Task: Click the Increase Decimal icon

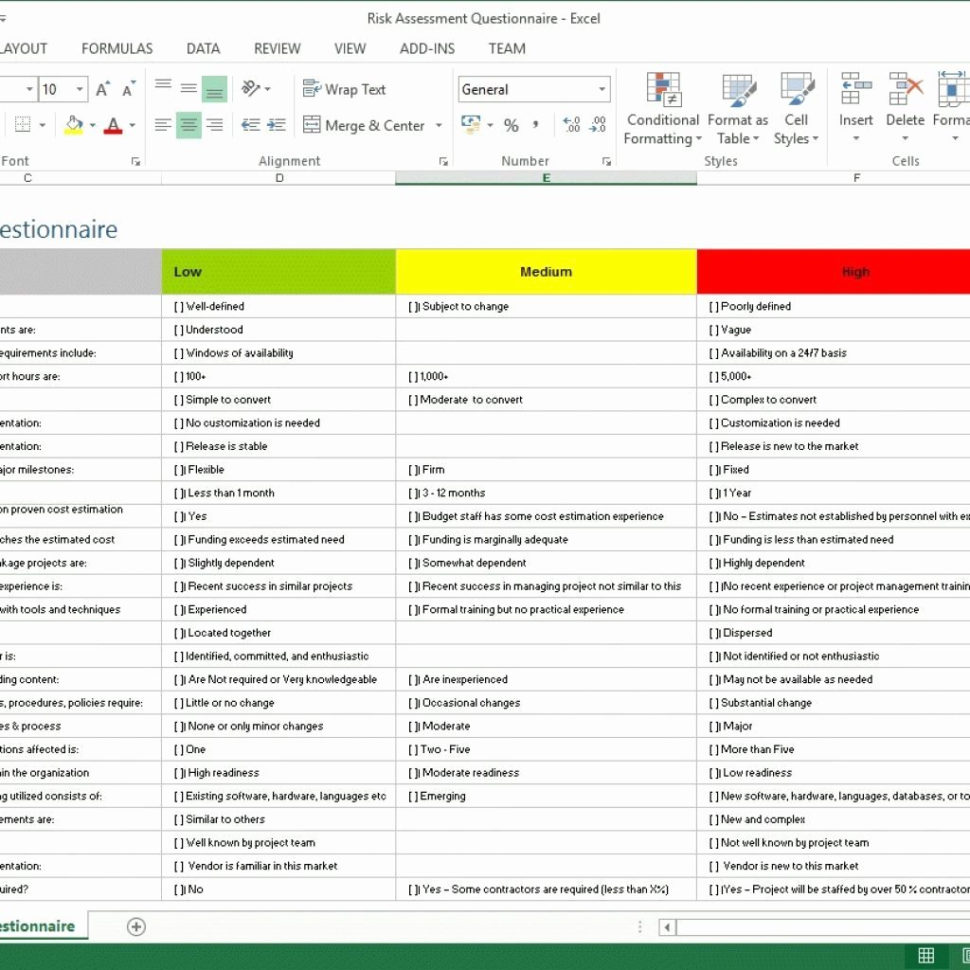Action: click(571, 125)
